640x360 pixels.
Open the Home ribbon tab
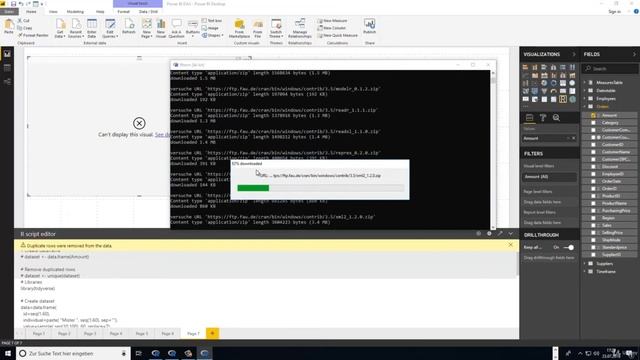[31, 11]
